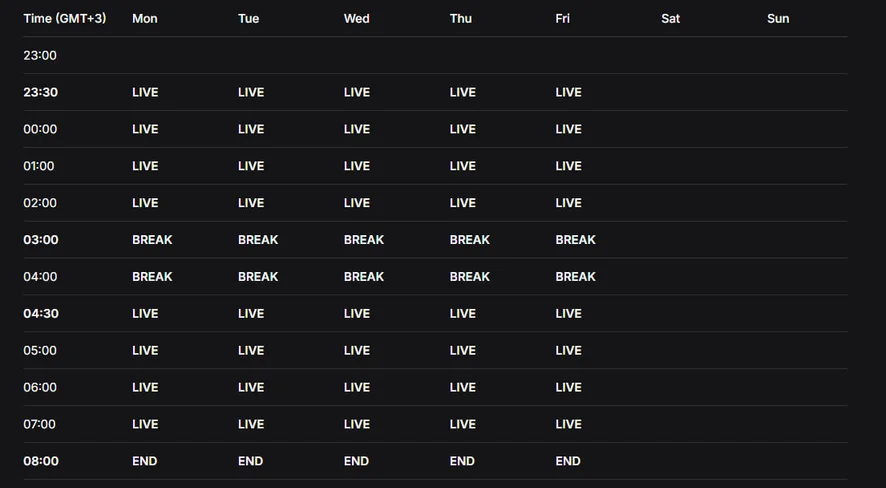Click Thursday's END cell at 08:00
The height and width of the screenshot is (488, 886).
462,461
